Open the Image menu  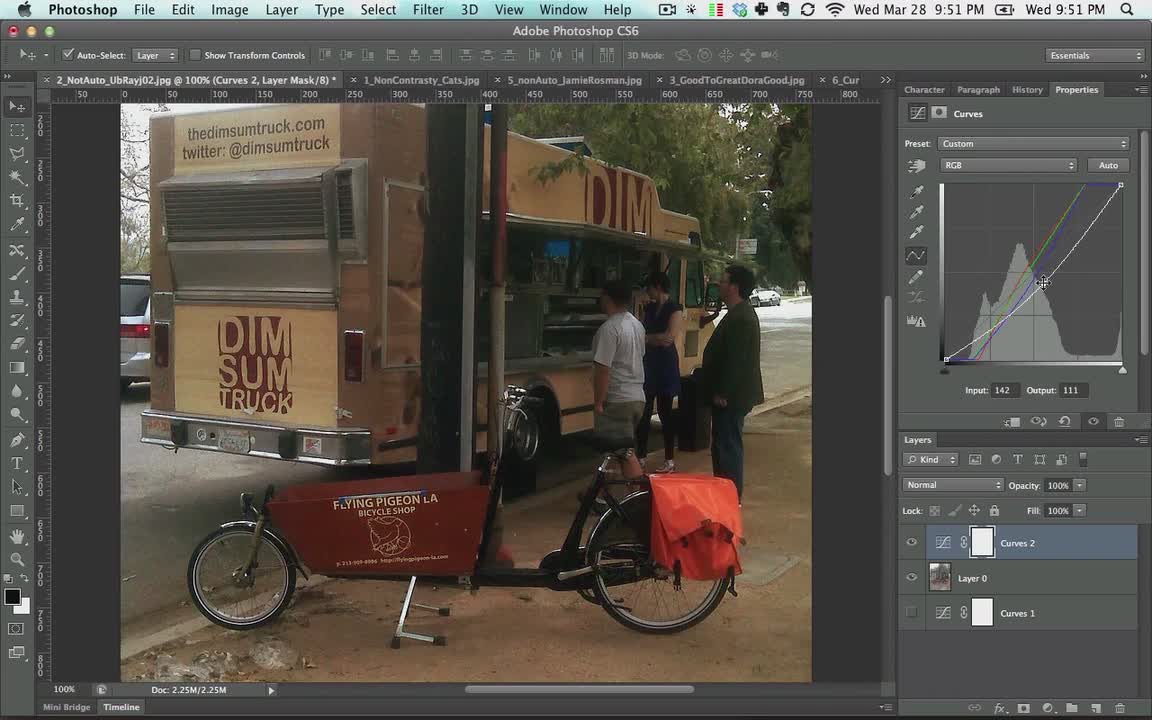point(229,10)
